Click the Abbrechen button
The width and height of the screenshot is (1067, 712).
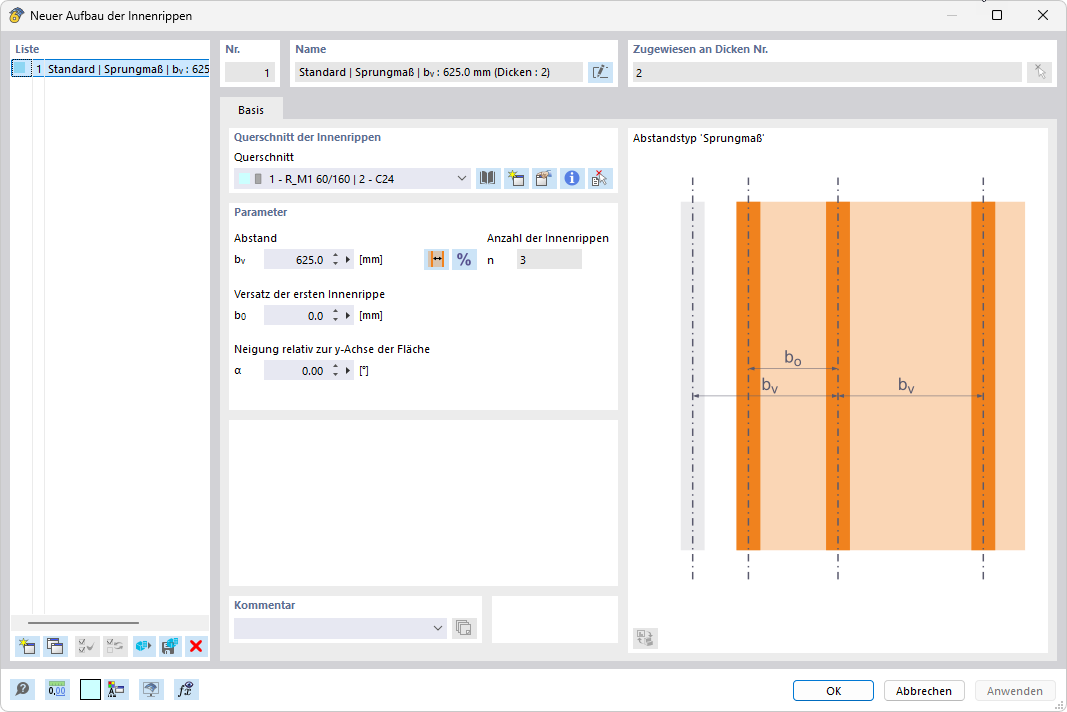(923, 690)
